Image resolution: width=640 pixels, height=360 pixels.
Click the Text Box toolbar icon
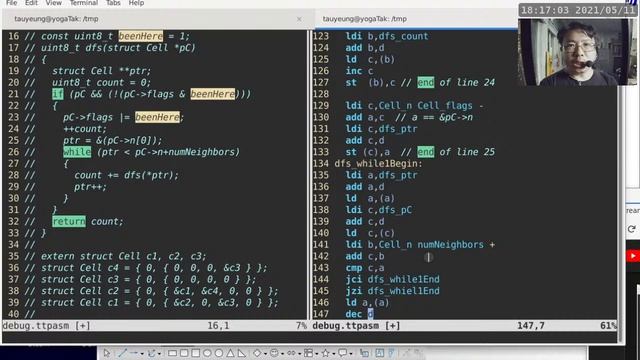coord(380,353)
